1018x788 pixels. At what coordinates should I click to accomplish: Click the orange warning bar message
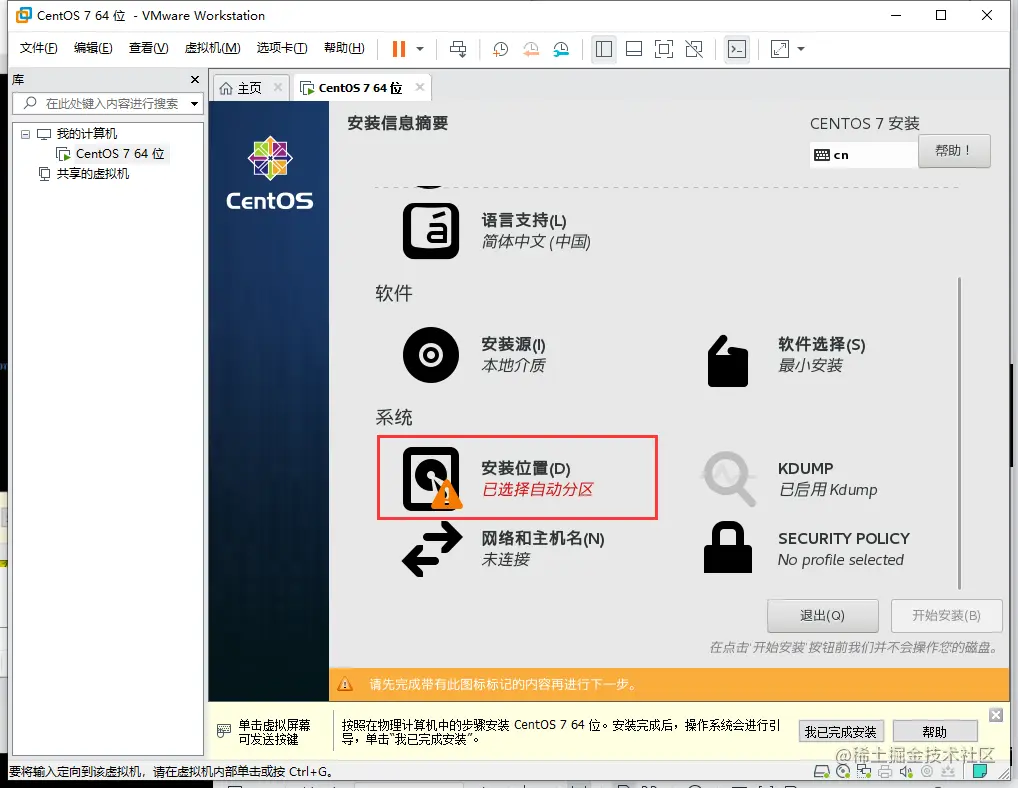[503, 684]
